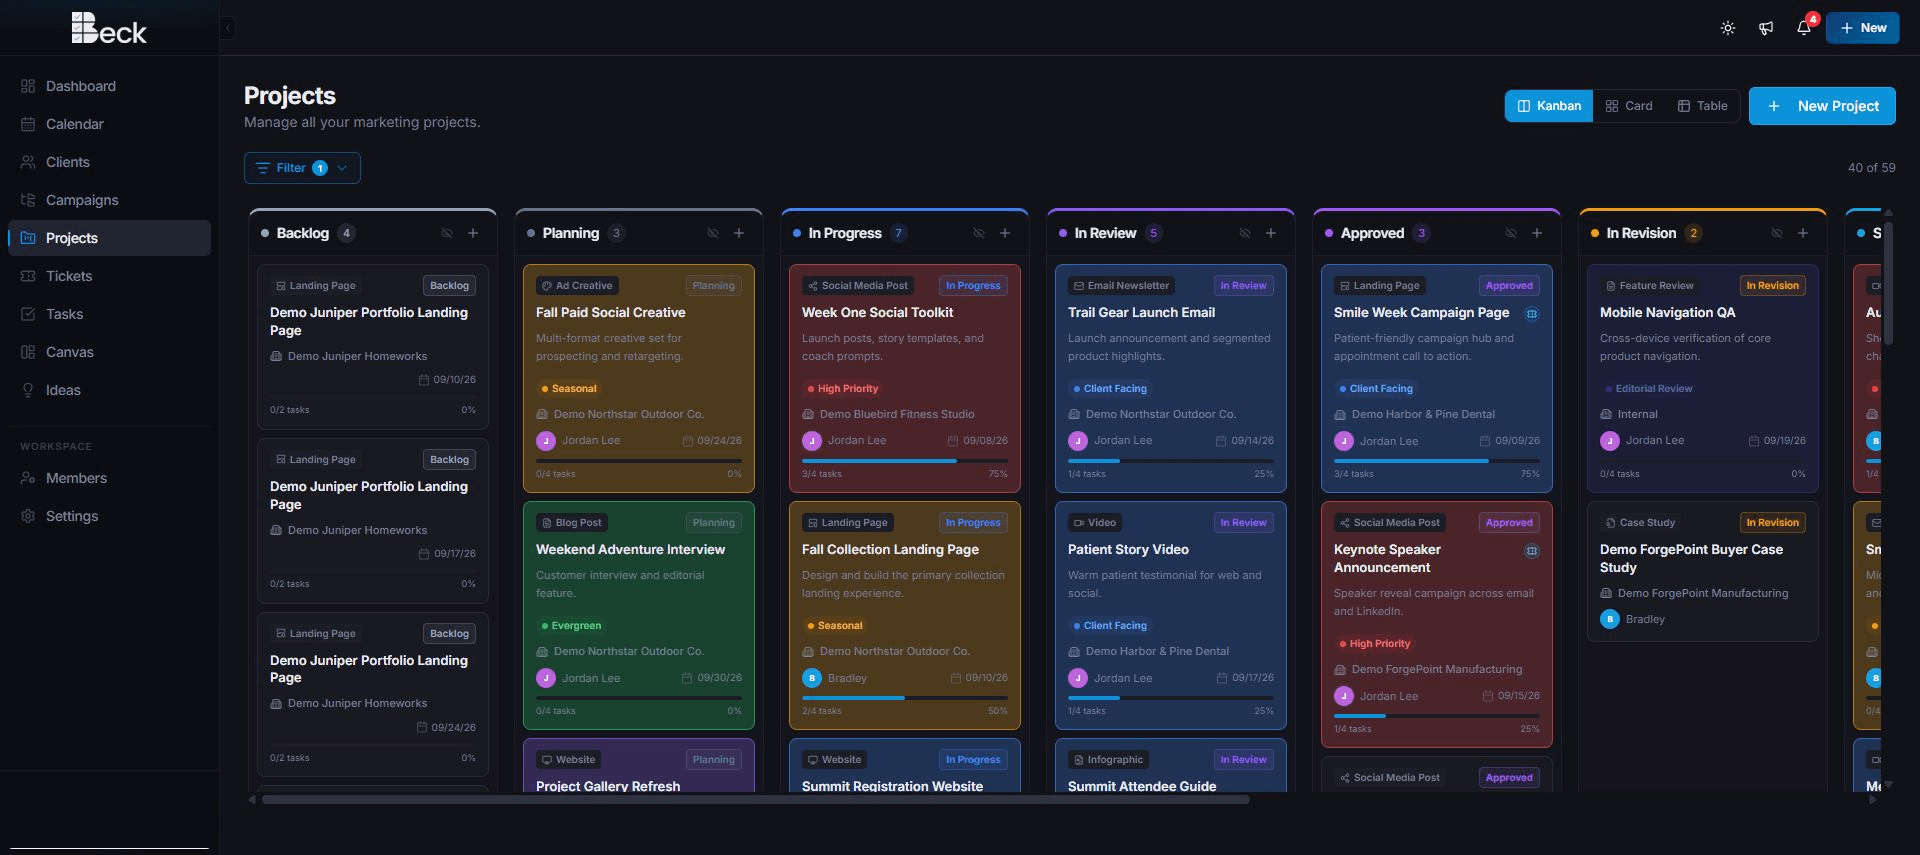Click icon beside Smile Week Campaign Page title

[x=1531, y=314]
